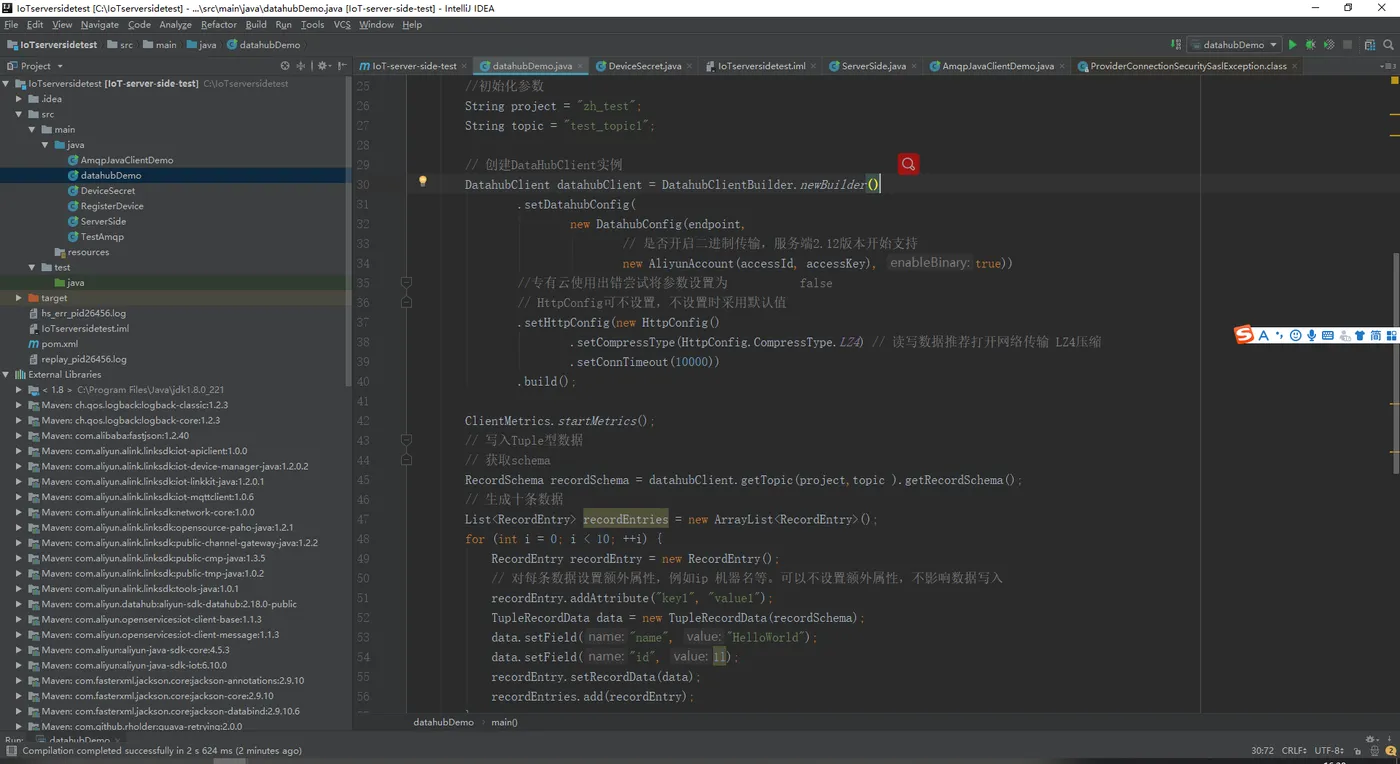Click the Project panel vertical scrollbar
1400x764 pixels.
347,230
